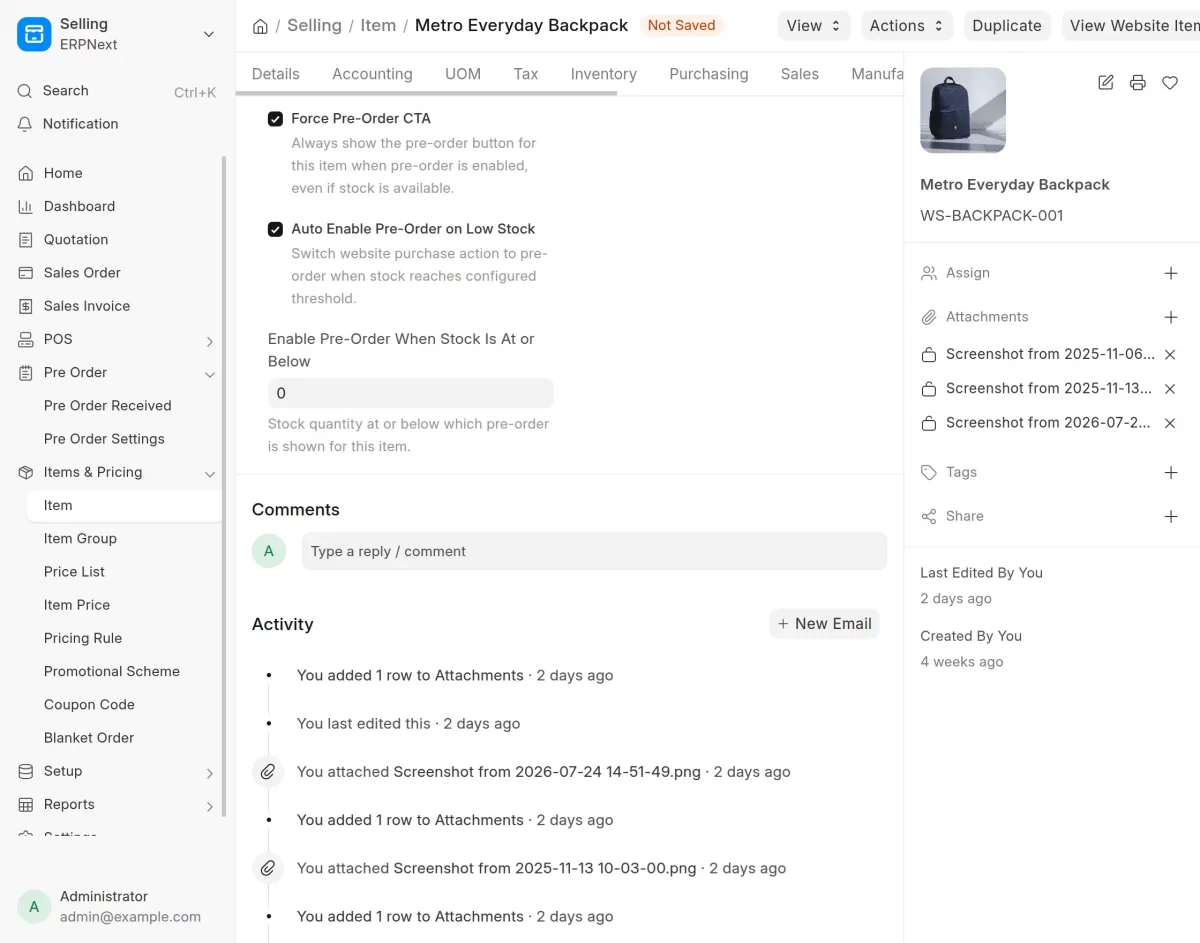Click paperclip icon beside 2026-07-24 attachment activity
The height and width of the screenshot is (943, 1200).
(x=268, y=772)
